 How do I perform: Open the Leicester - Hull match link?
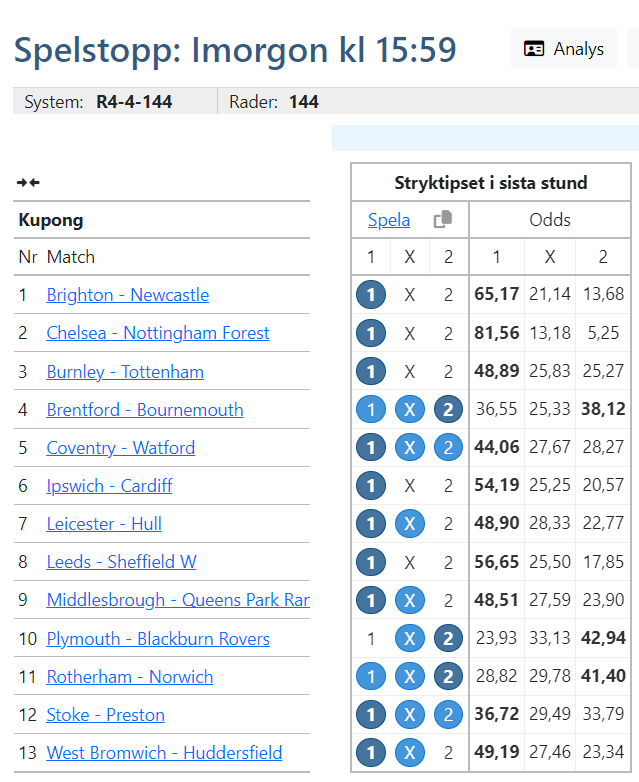click(104, 524)
